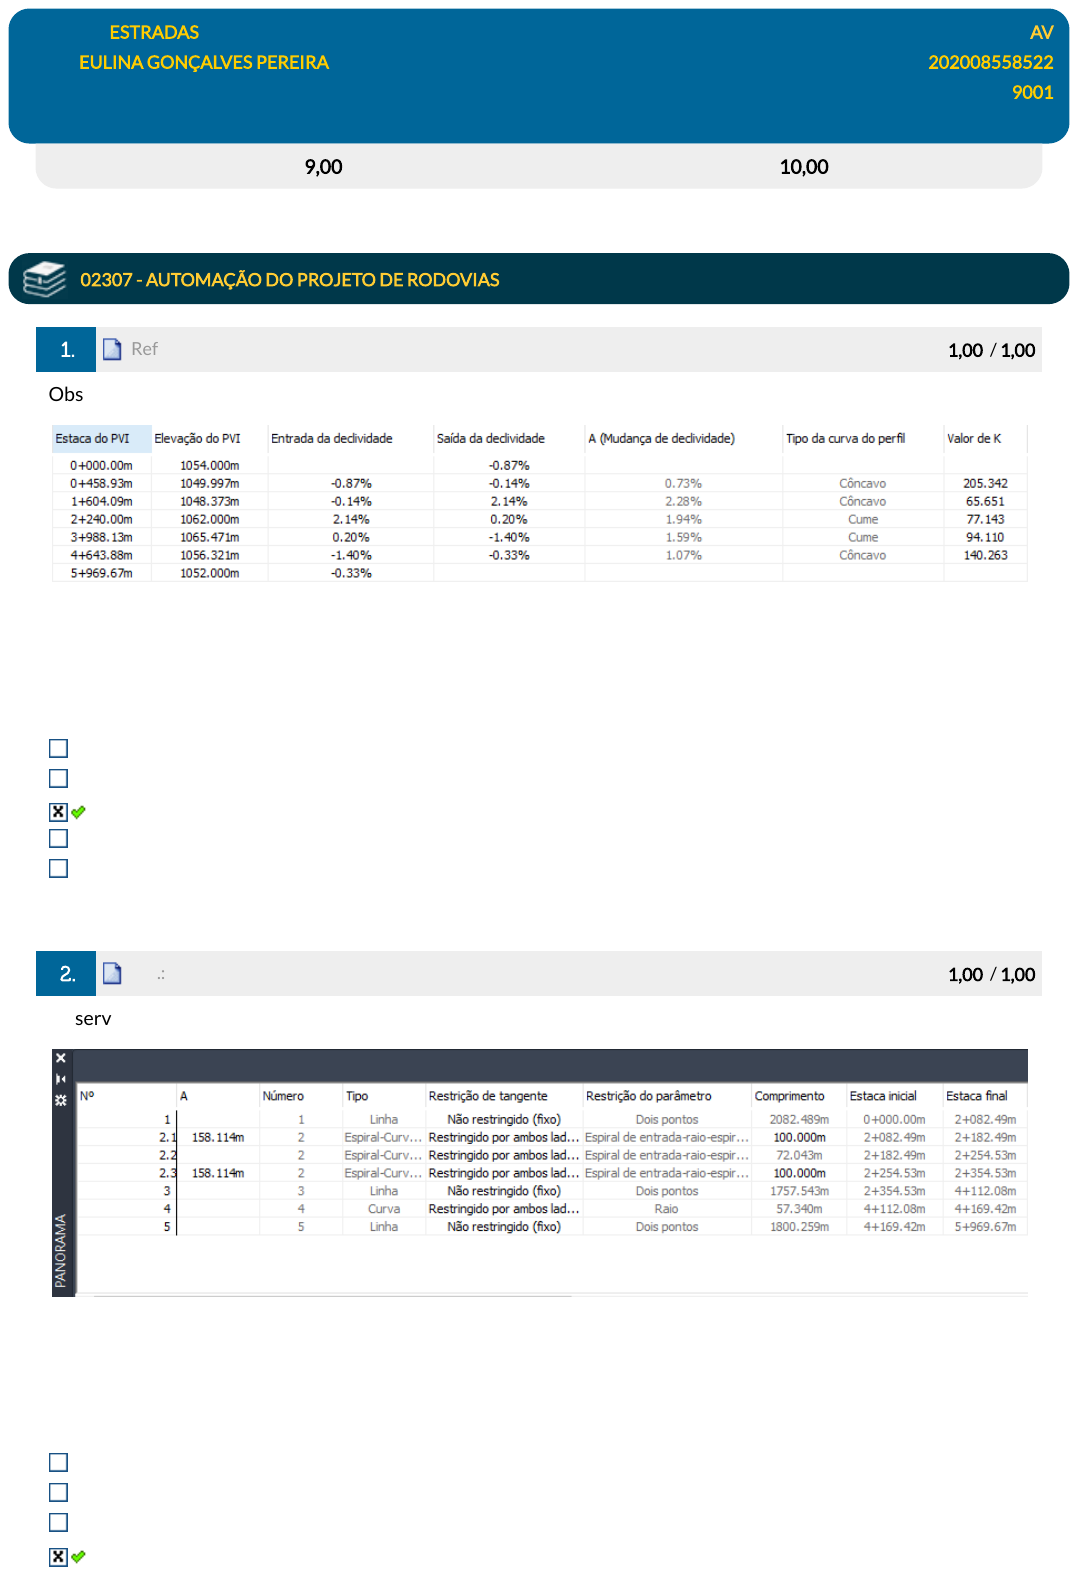1077x1571 pixels.
Task: Click the document icon in question 2
Action: tap(112, 973)
